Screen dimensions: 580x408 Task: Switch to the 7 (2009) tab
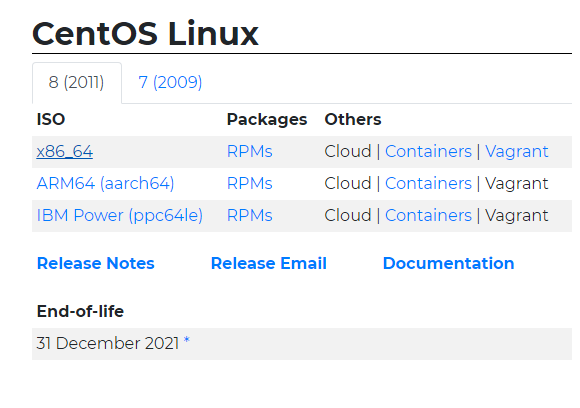pos(170,82)
